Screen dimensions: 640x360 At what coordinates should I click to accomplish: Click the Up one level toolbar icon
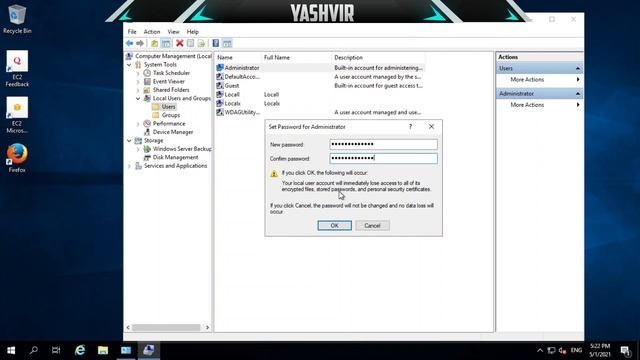(x=155, y=43)
